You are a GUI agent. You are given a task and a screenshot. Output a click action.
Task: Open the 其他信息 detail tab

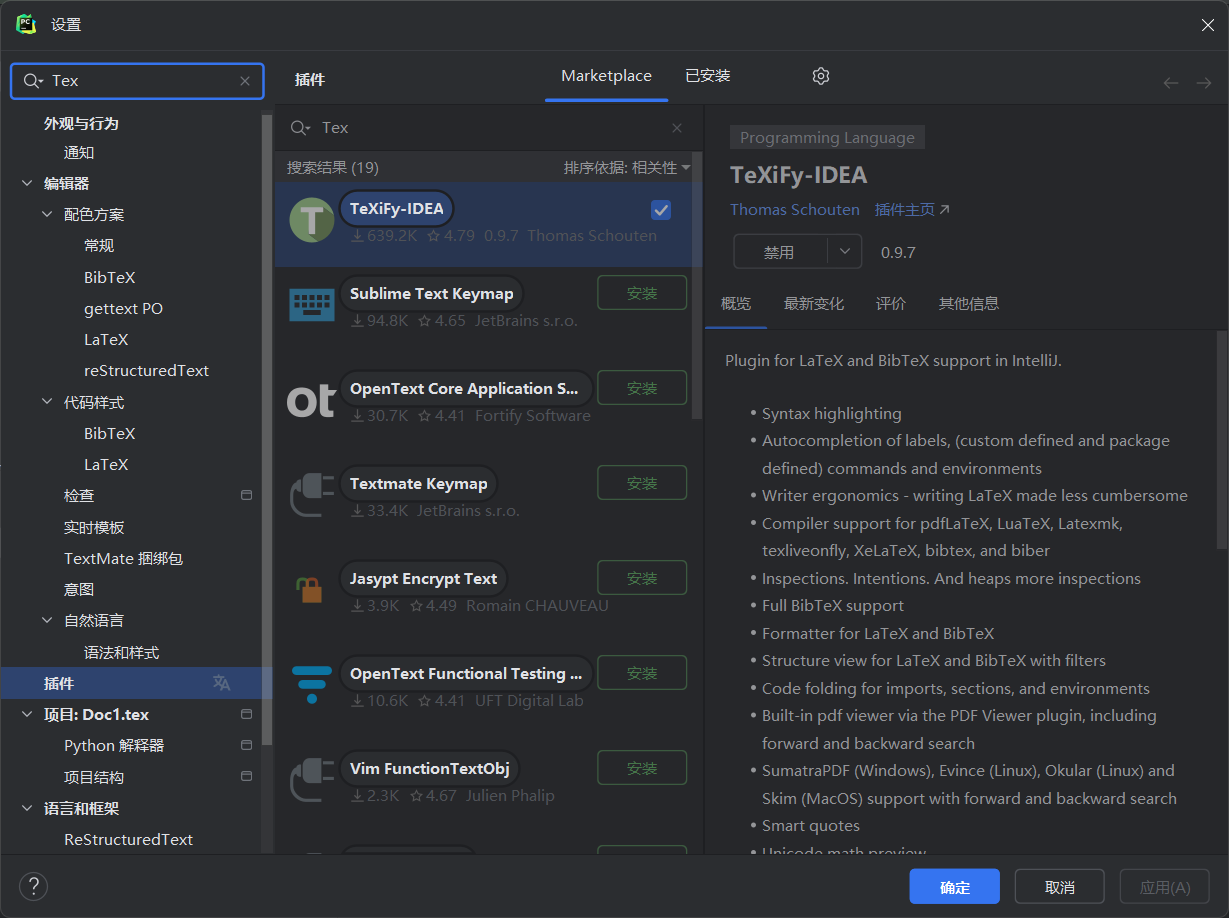click(968, 303)
